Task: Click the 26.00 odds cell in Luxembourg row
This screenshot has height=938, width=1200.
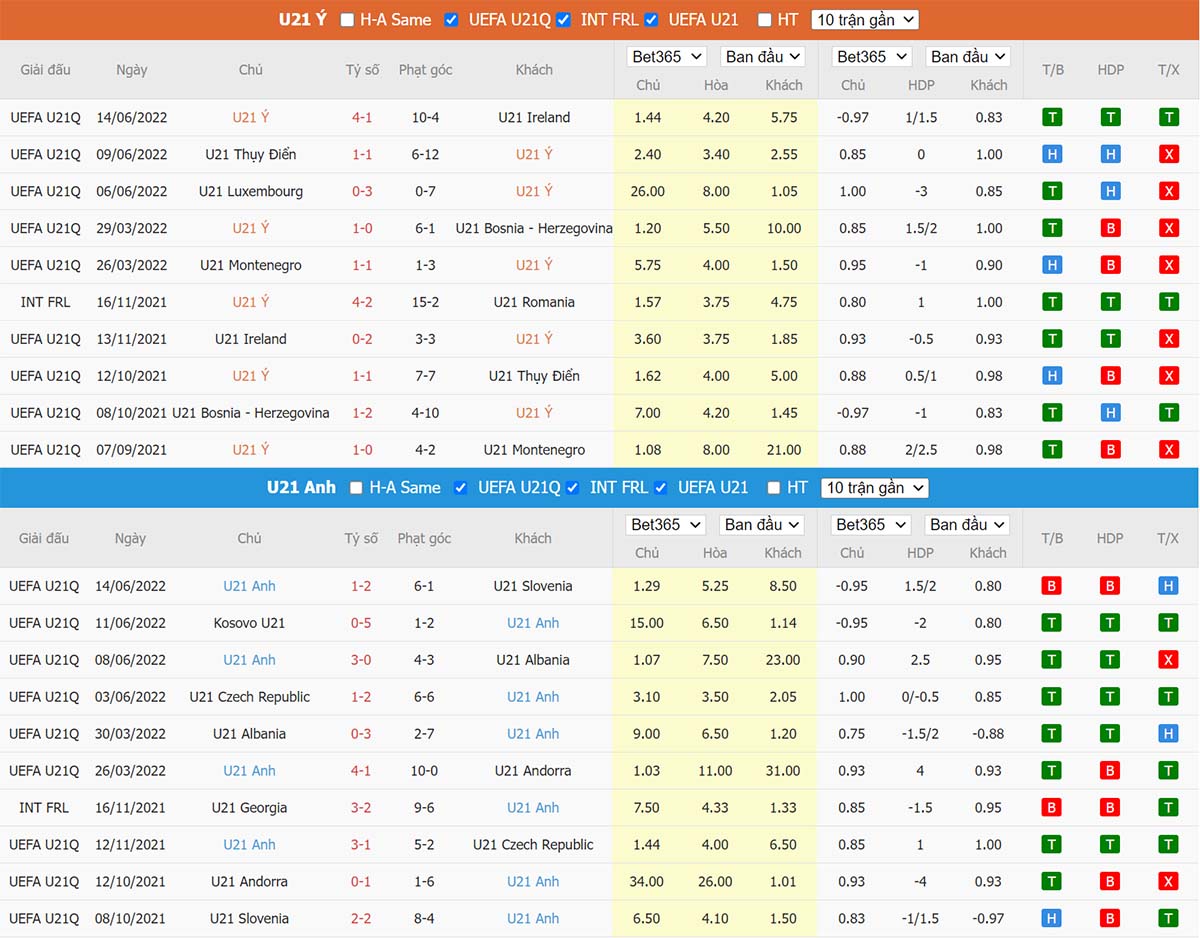Action: pyautogui.click(x=647, y=191)
